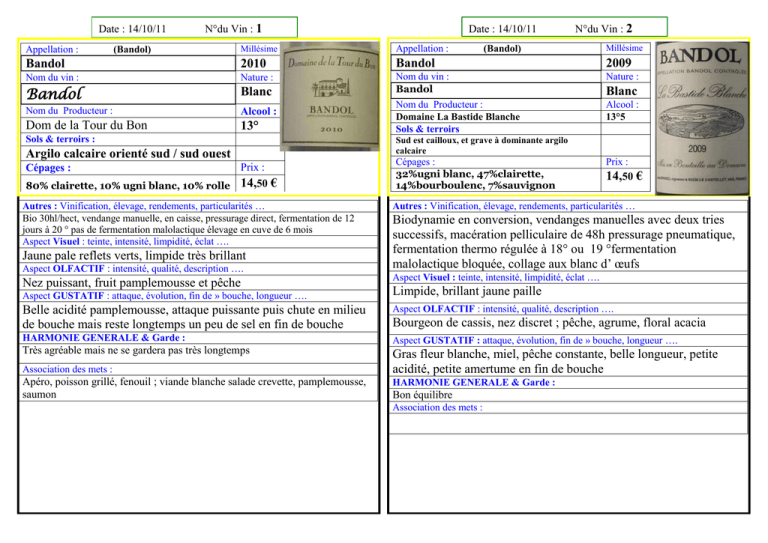This screenshot has width=768, height=543.
Task: Click the empty 'Association des mets' field of wine 2
Action: click(x=568, y=424)
